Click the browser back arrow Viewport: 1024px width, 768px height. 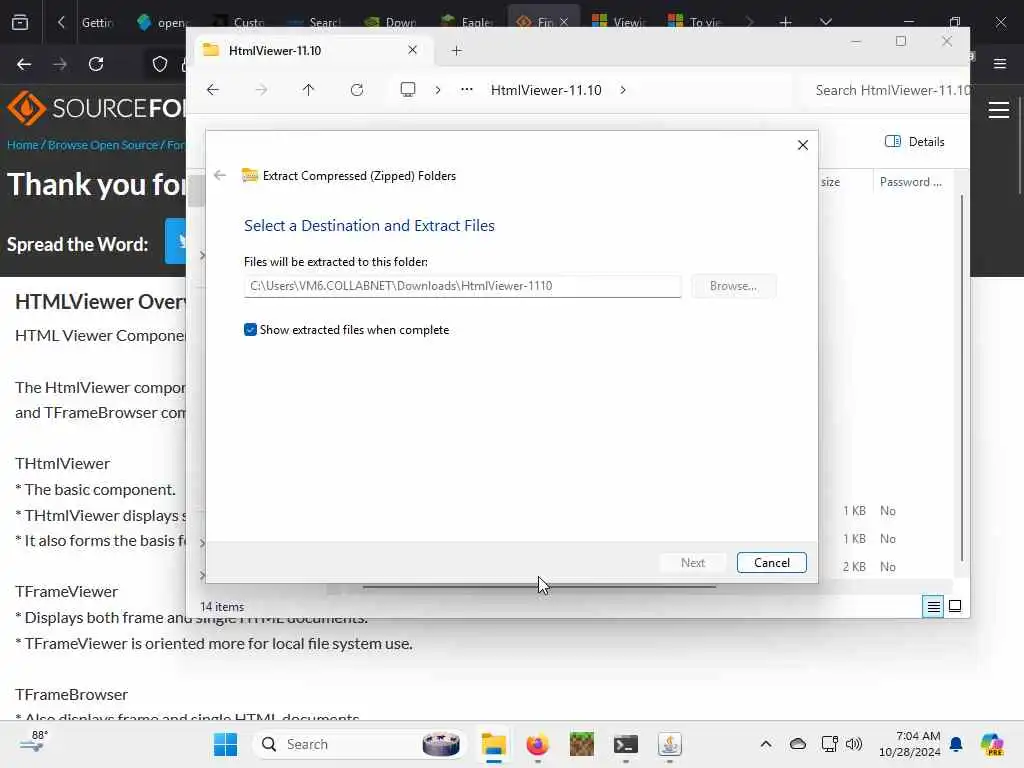pos(24,64)
